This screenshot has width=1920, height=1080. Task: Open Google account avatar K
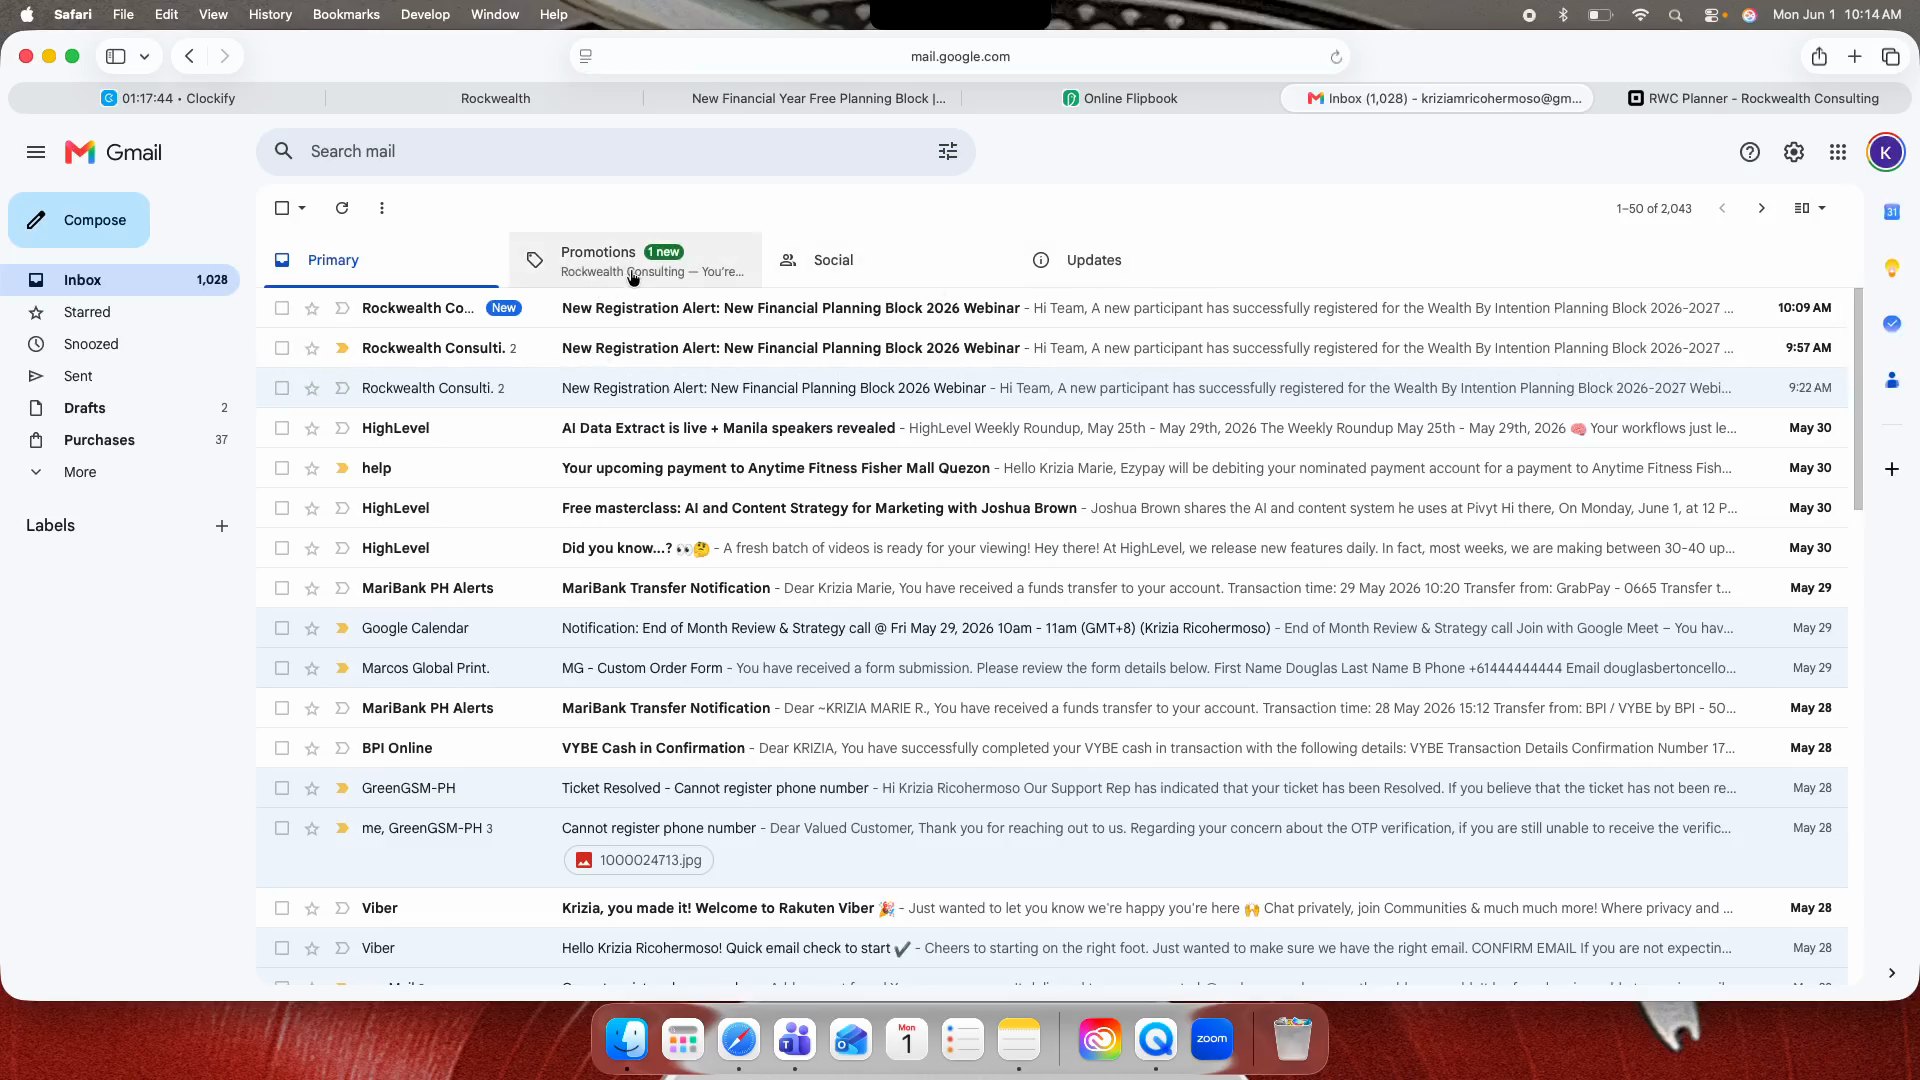tap(1885, 152)
